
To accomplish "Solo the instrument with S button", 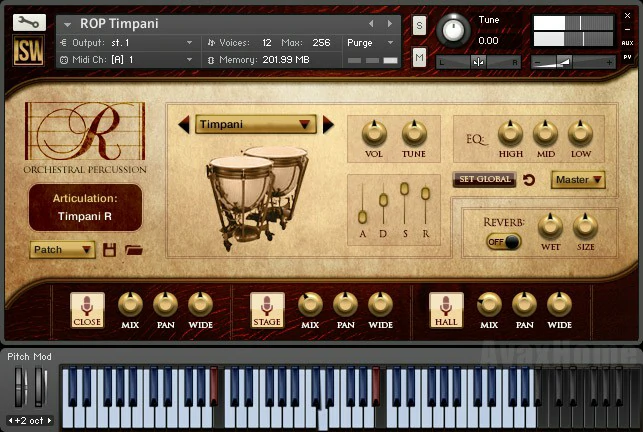I will pos(419,24).
